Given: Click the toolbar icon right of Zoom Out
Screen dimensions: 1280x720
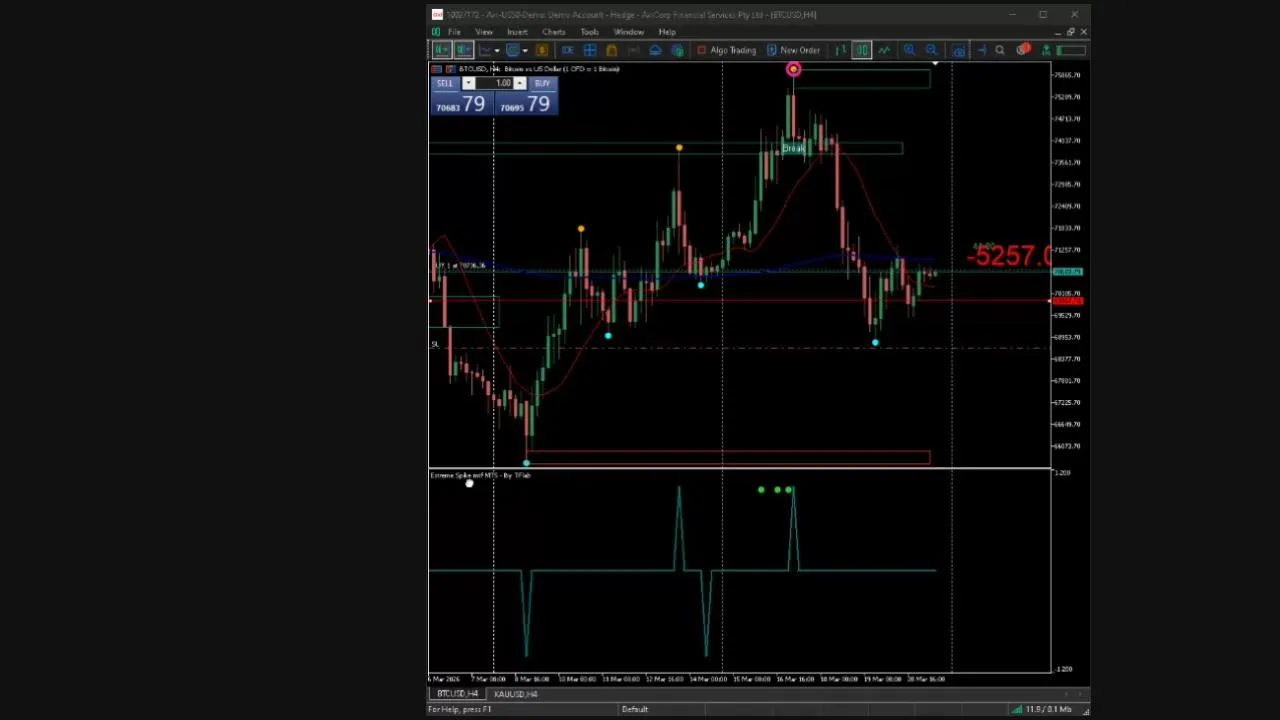Looking at the screenshot, I should (x=958, y=50).
